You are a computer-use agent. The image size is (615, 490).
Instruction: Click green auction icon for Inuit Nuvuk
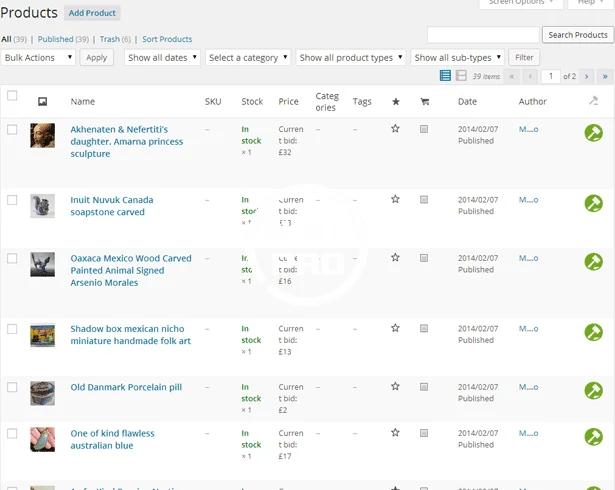point(593,204)
